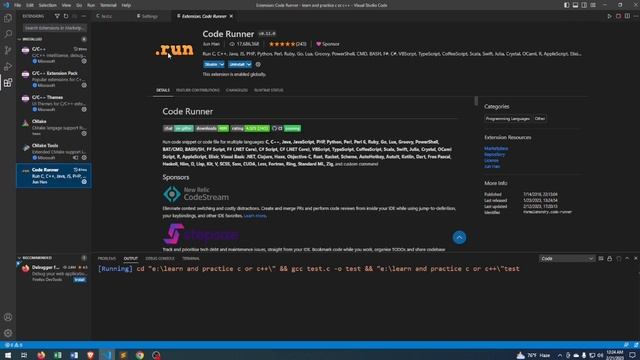640x360 pixels.
Task: Open the Explorer view in activity bar
Action: click(x=8, y=18)
